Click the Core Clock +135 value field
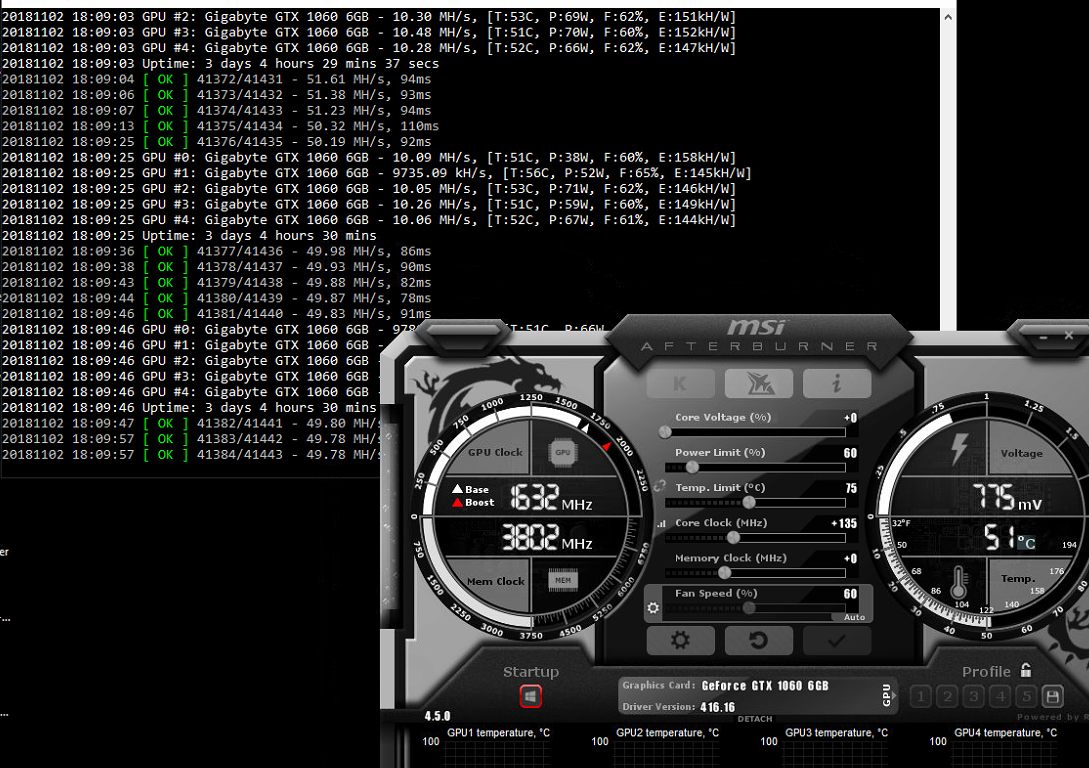The image size is (1089, 768). (x=844, y=524)
